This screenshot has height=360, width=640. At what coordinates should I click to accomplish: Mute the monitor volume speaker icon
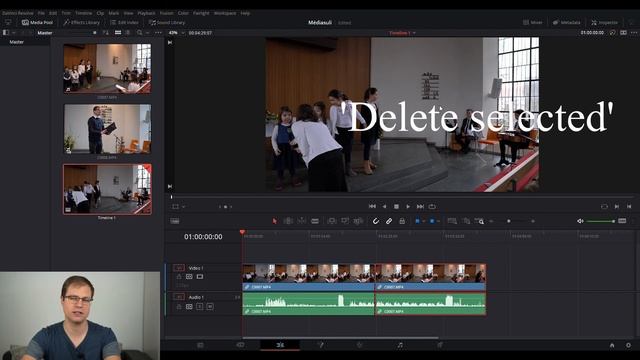click(x=580, y=221)
